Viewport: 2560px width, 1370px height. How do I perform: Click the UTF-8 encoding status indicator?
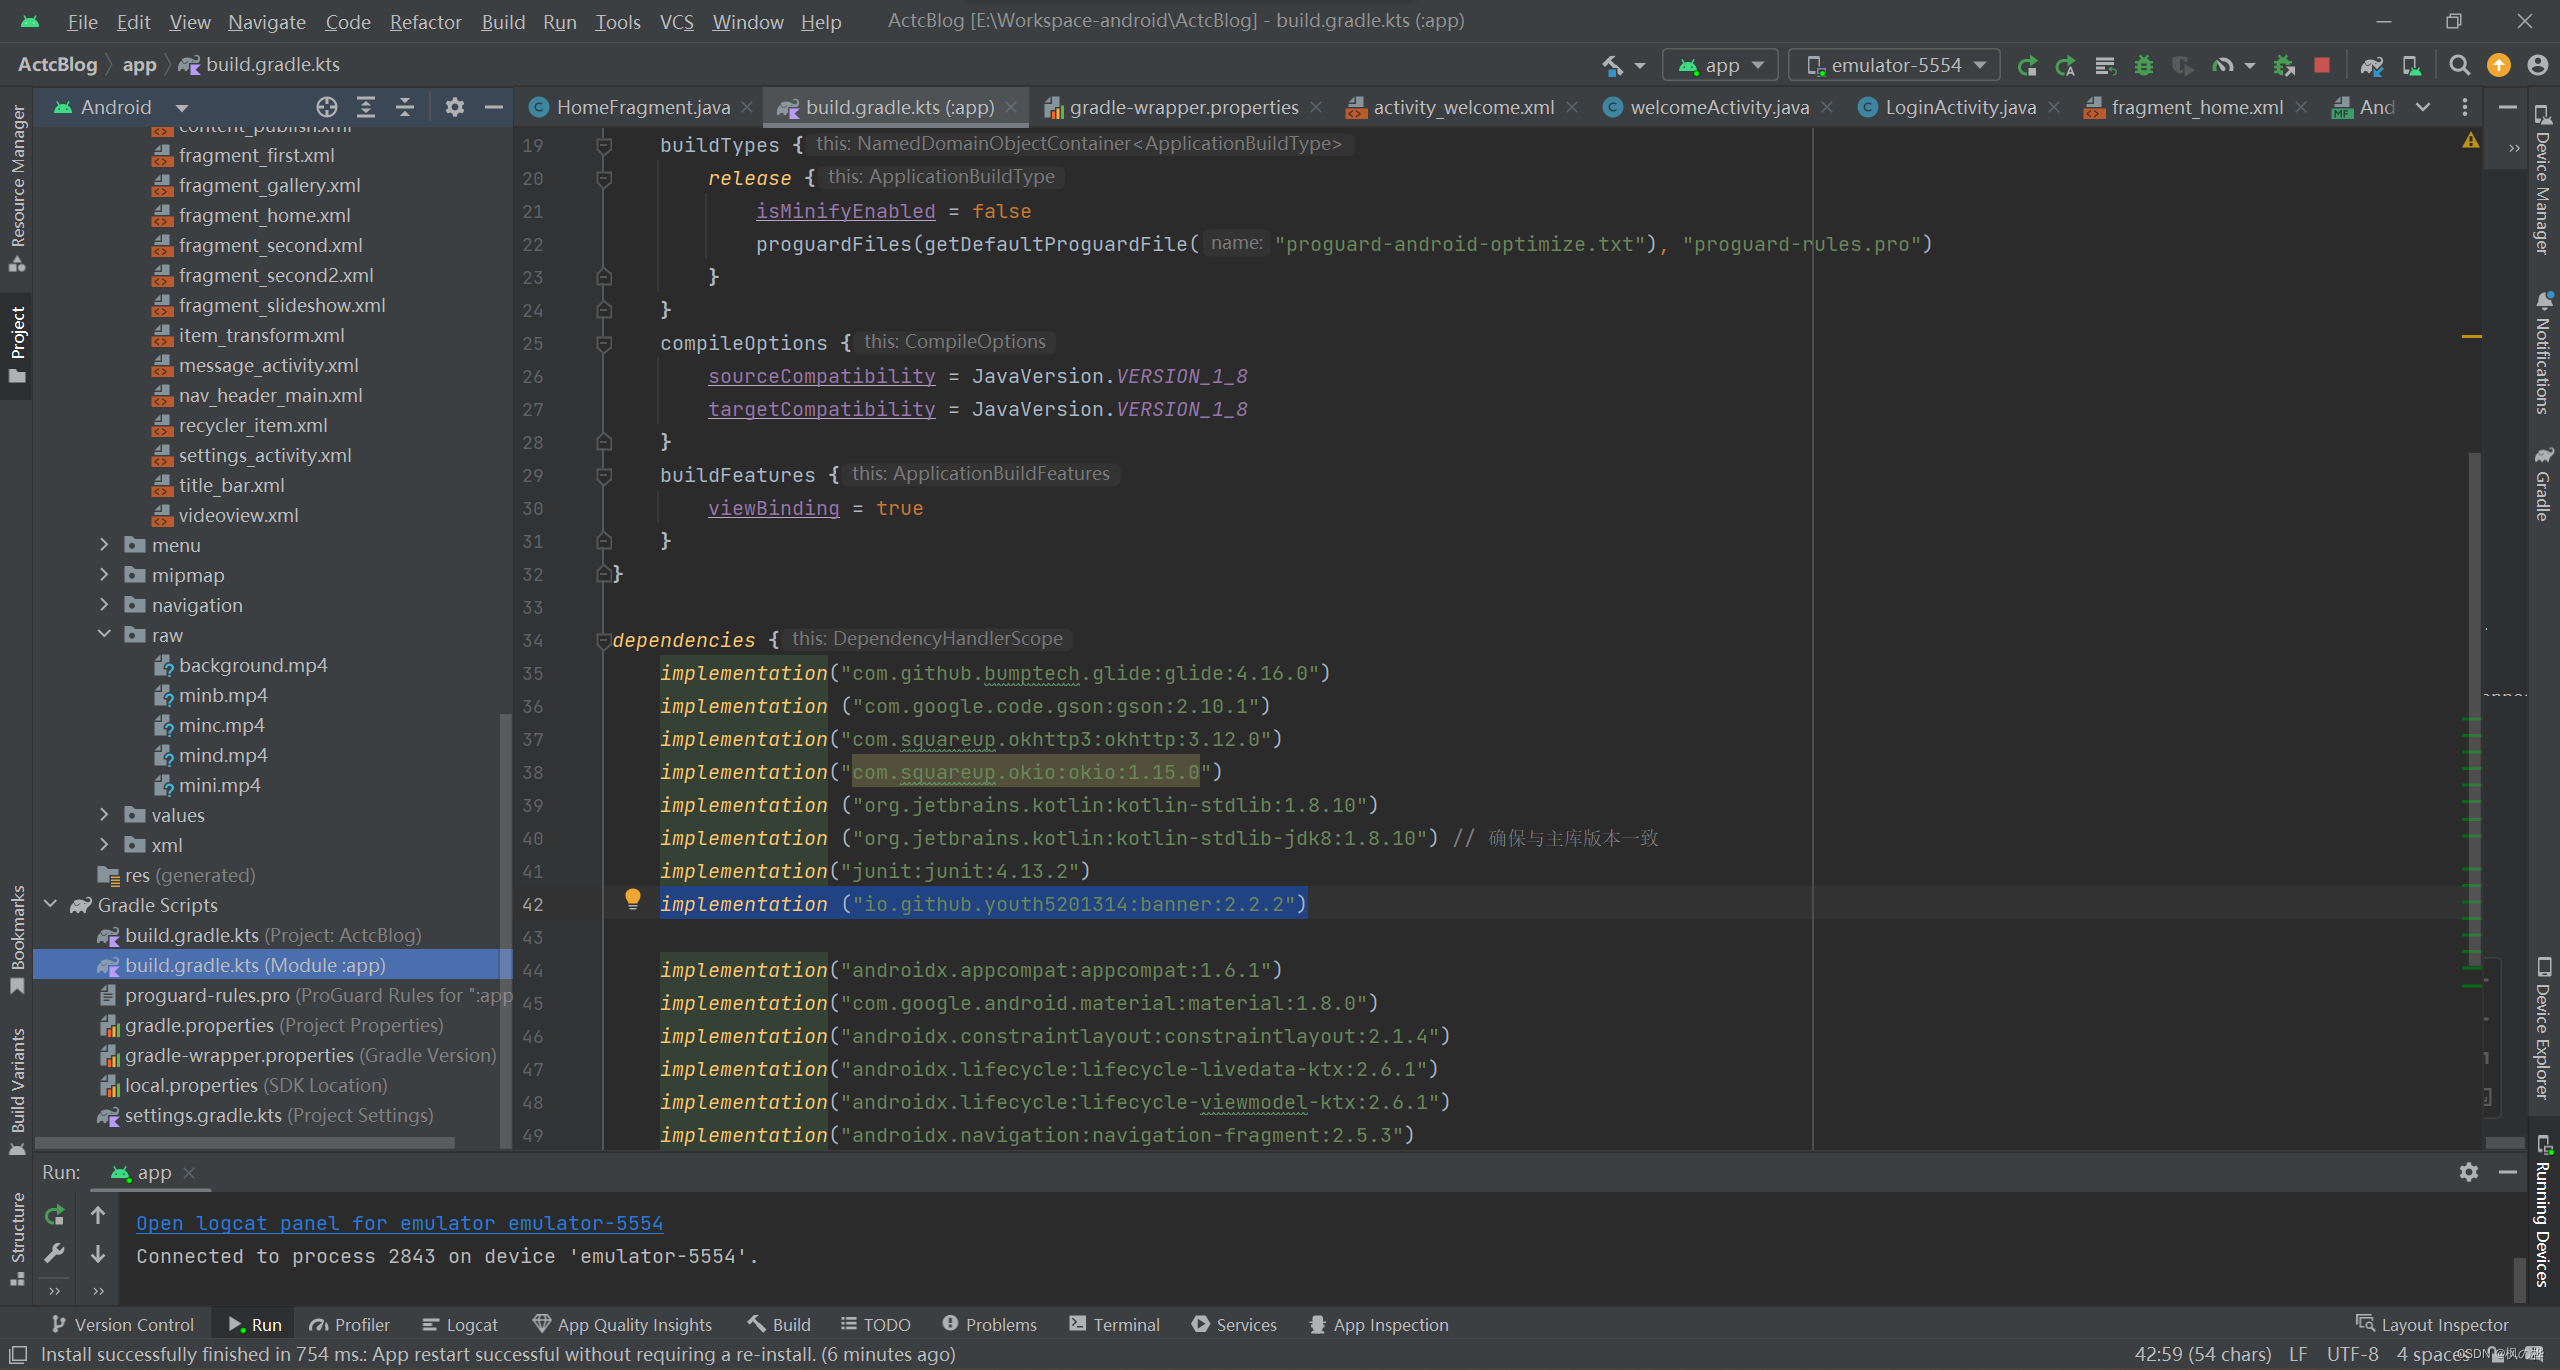[2352, 1354]
